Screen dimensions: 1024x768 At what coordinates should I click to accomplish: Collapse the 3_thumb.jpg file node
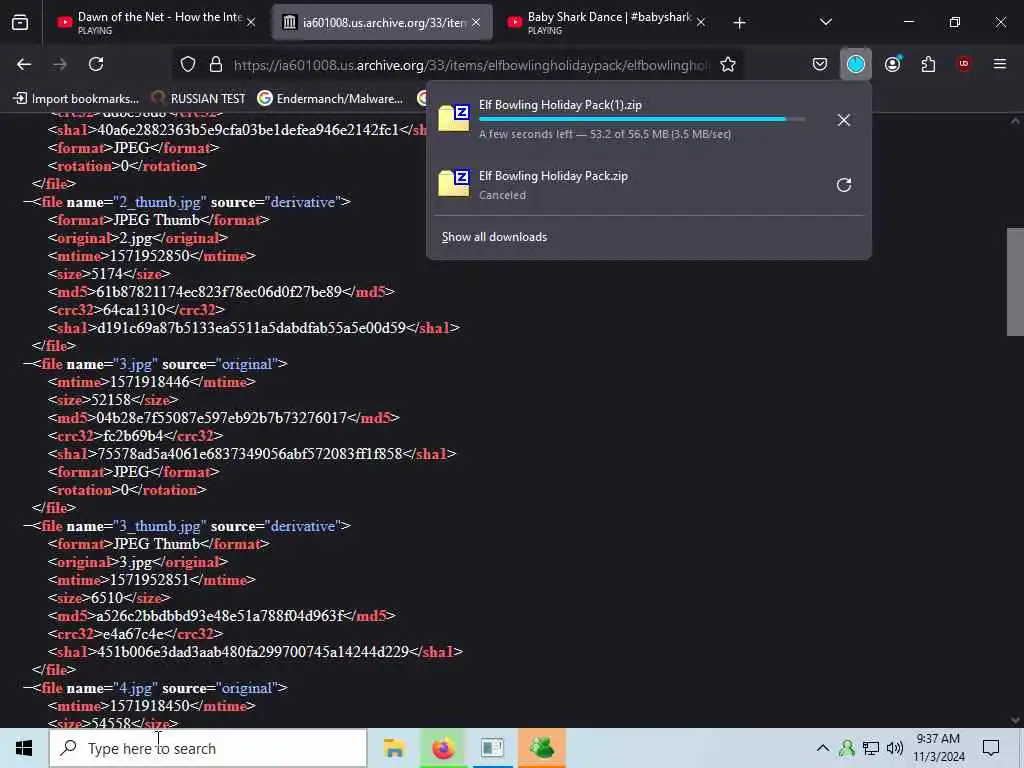coord(28,526)
